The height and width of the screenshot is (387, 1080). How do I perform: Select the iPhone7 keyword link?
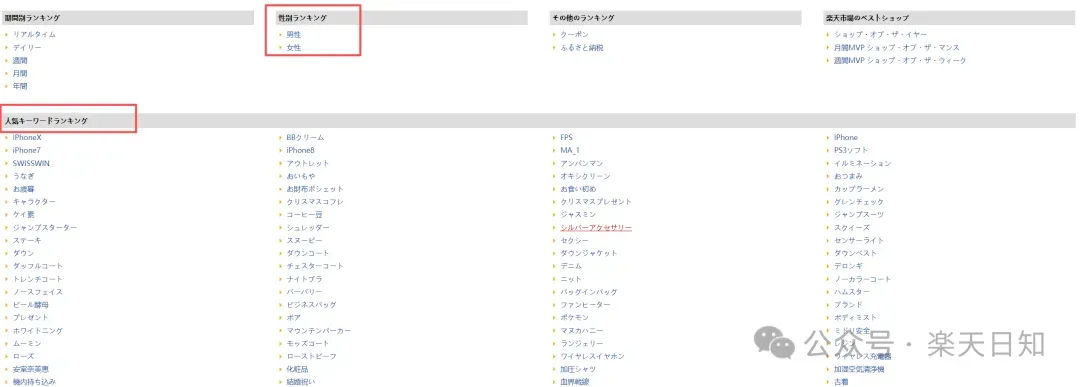[x=26, y=150]
